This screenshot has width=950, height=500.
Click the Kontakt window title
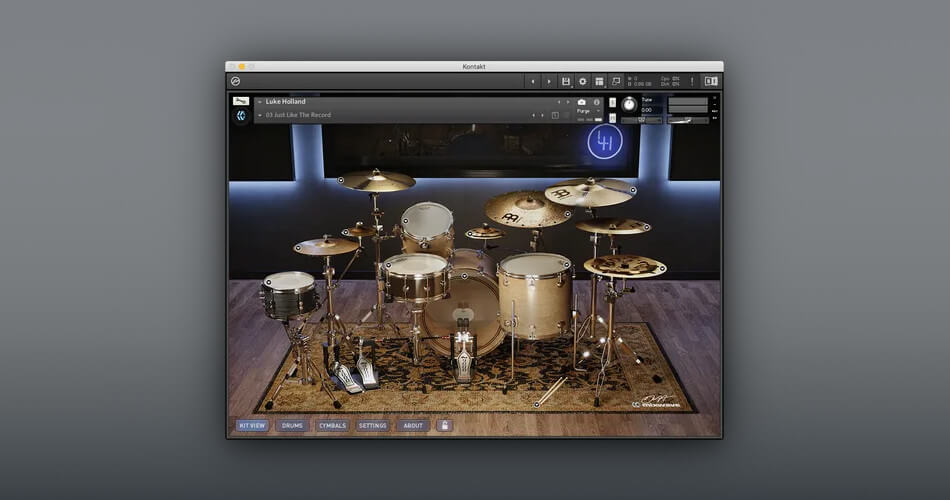(474, 67)
